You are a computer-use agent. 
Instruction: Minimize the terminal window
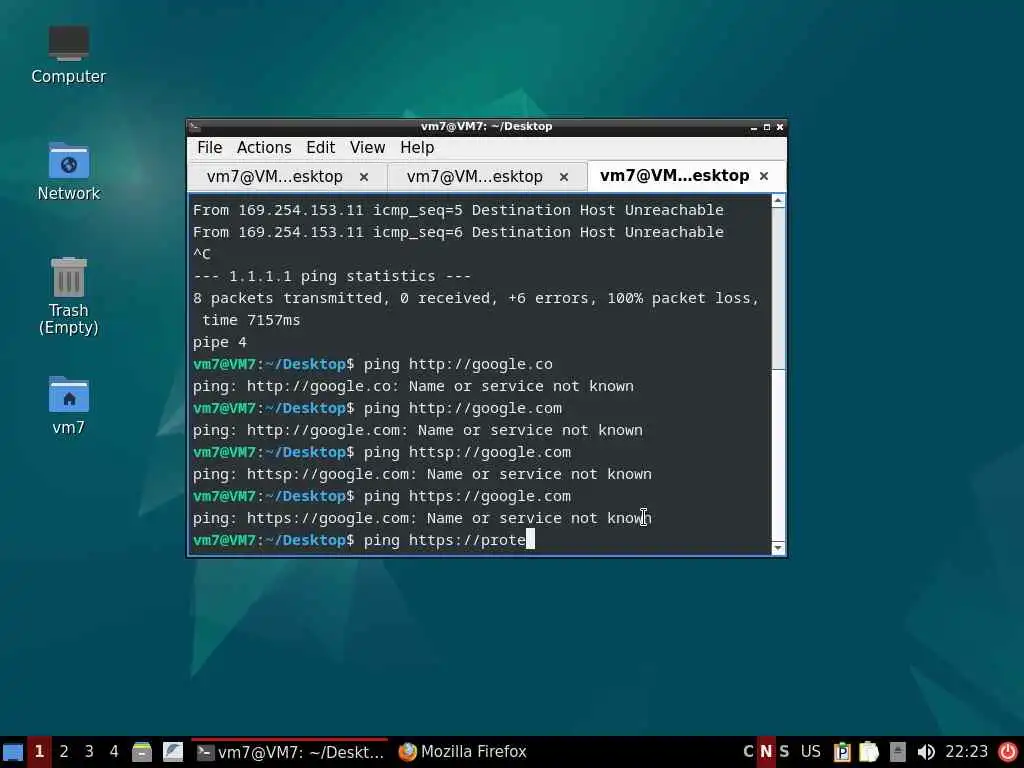pyautogui.click(x=754, y=127)
